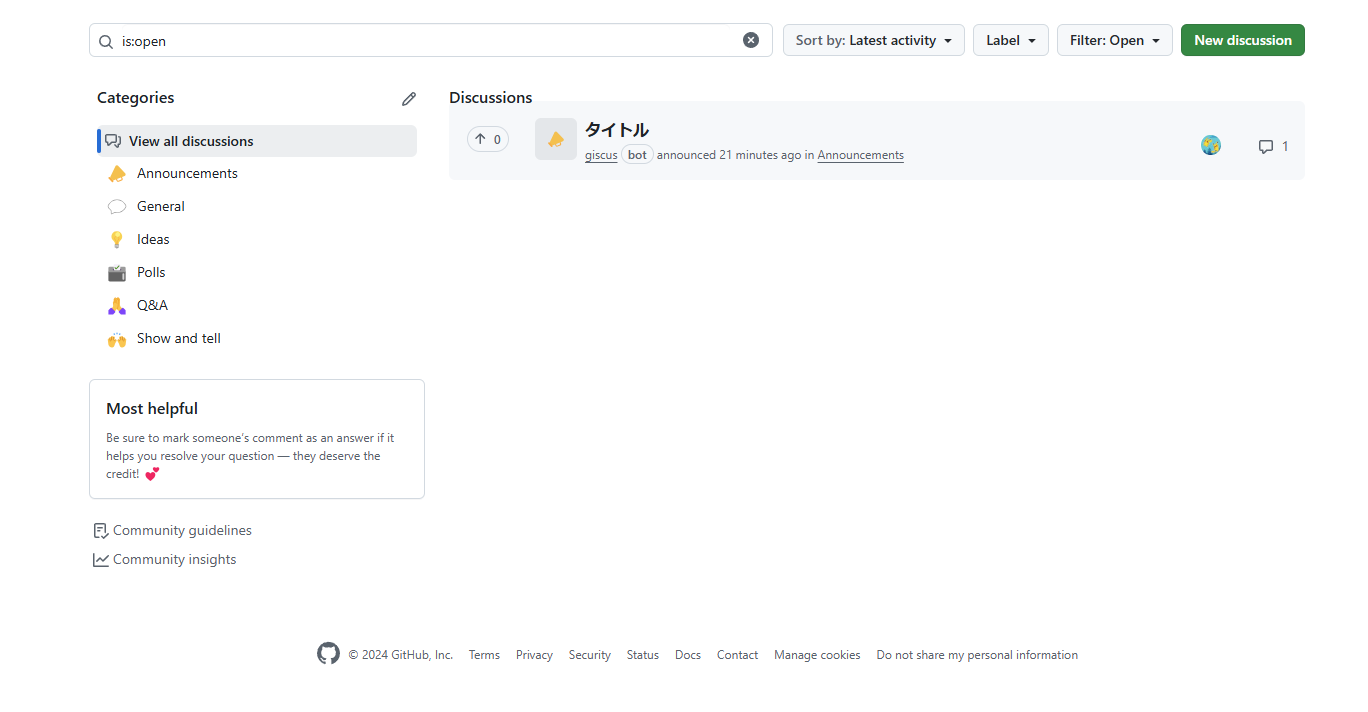Open the Community guidelines link
1368x712 pixels.
(181, 530)
